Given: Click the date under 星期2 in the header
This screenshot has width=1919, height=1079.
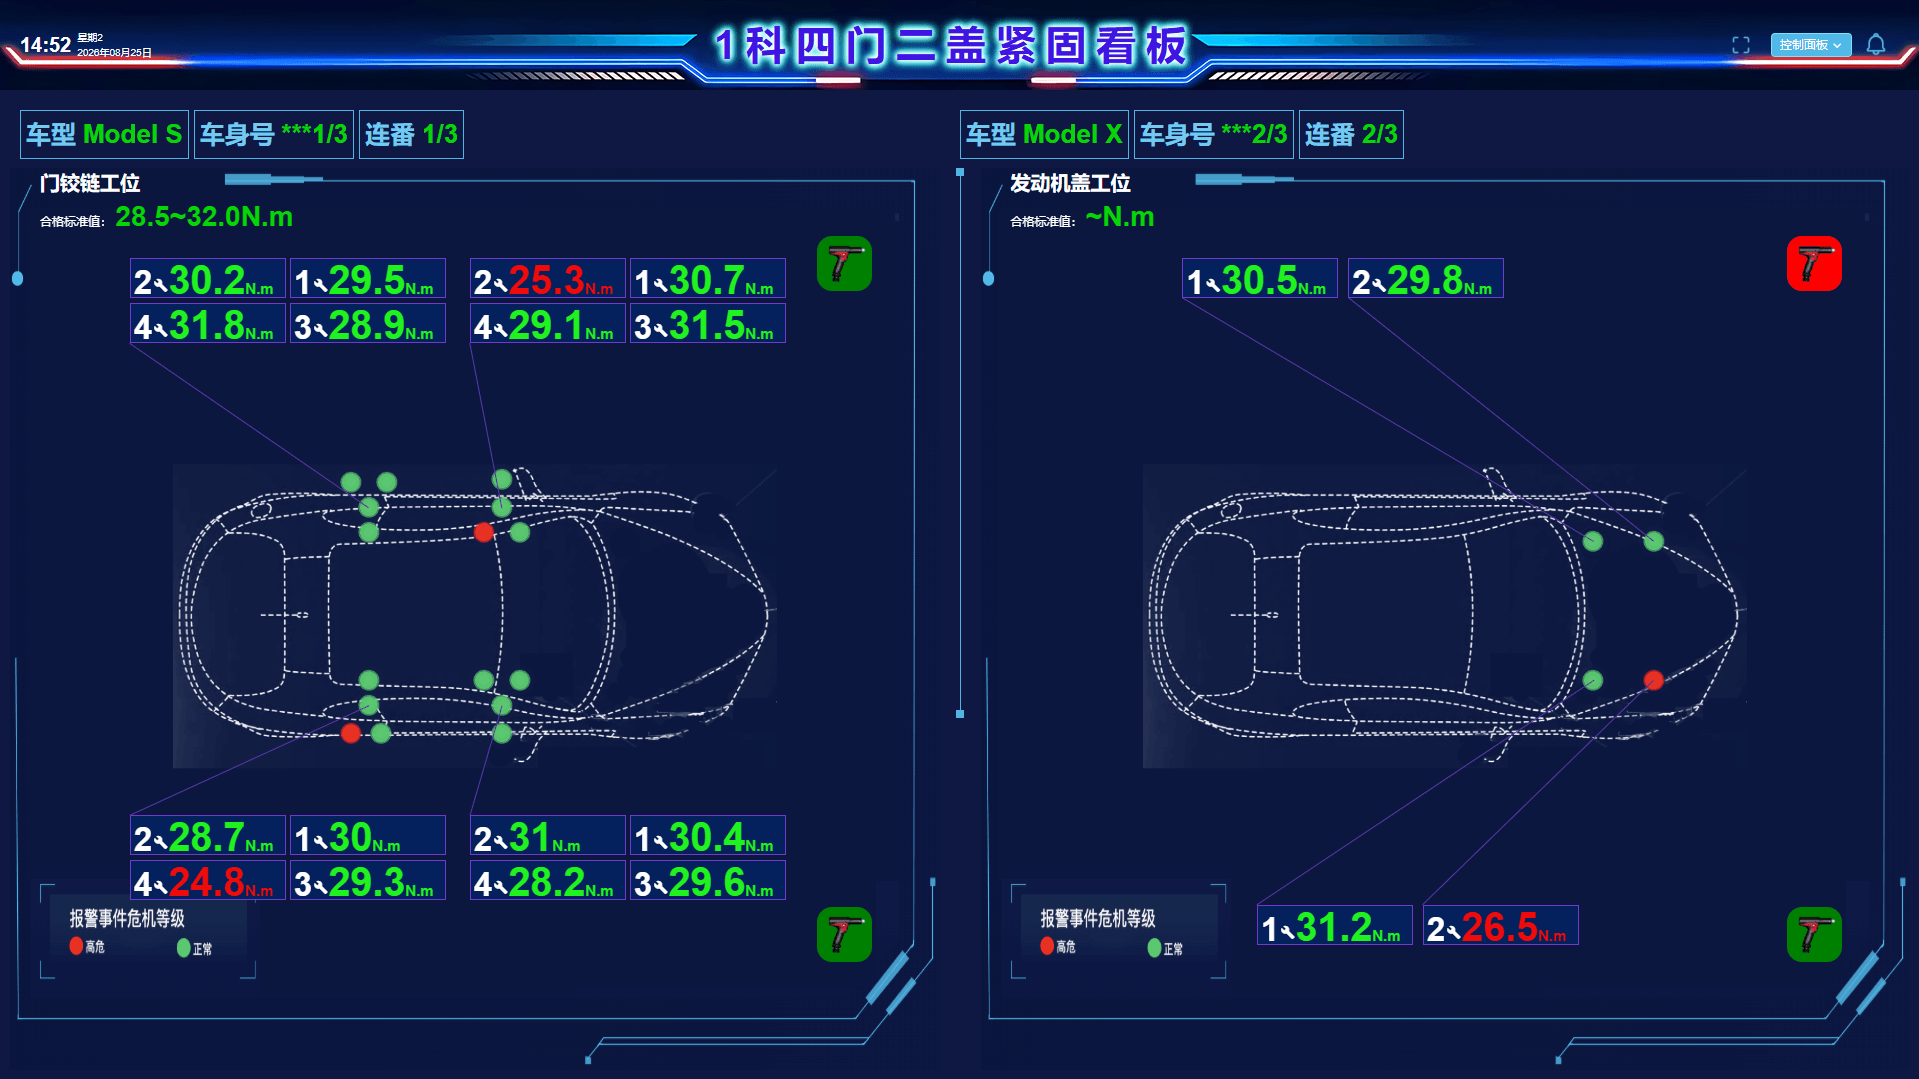Looking at the screenshot, I should [x=114, y=53].
